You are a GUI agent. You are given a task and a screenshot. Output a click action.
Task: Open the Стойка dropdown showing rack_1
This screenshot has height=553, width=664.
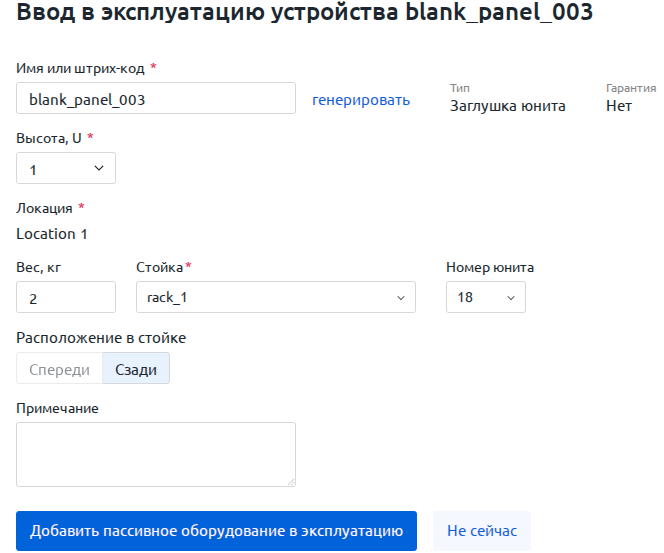[276, 297]
